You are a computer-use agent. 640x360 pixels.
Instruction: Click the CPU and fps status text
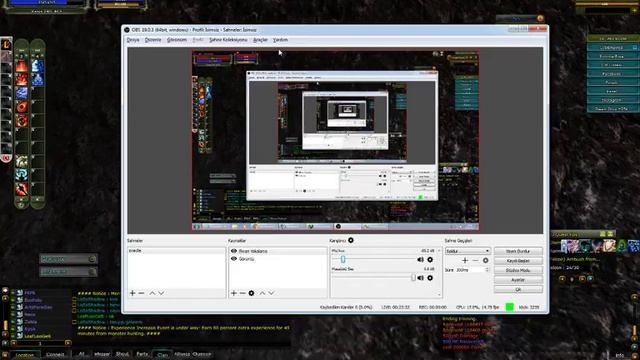point(478,307)
